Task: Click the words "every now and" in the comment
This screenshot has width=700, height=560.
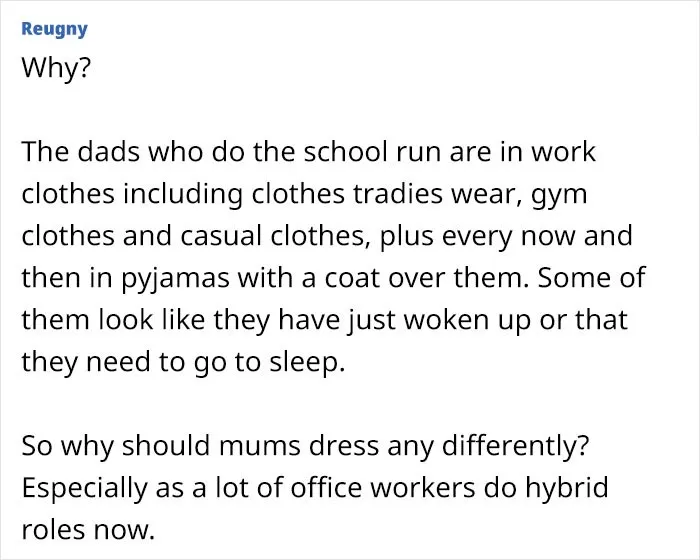Action: coord(537,237)
